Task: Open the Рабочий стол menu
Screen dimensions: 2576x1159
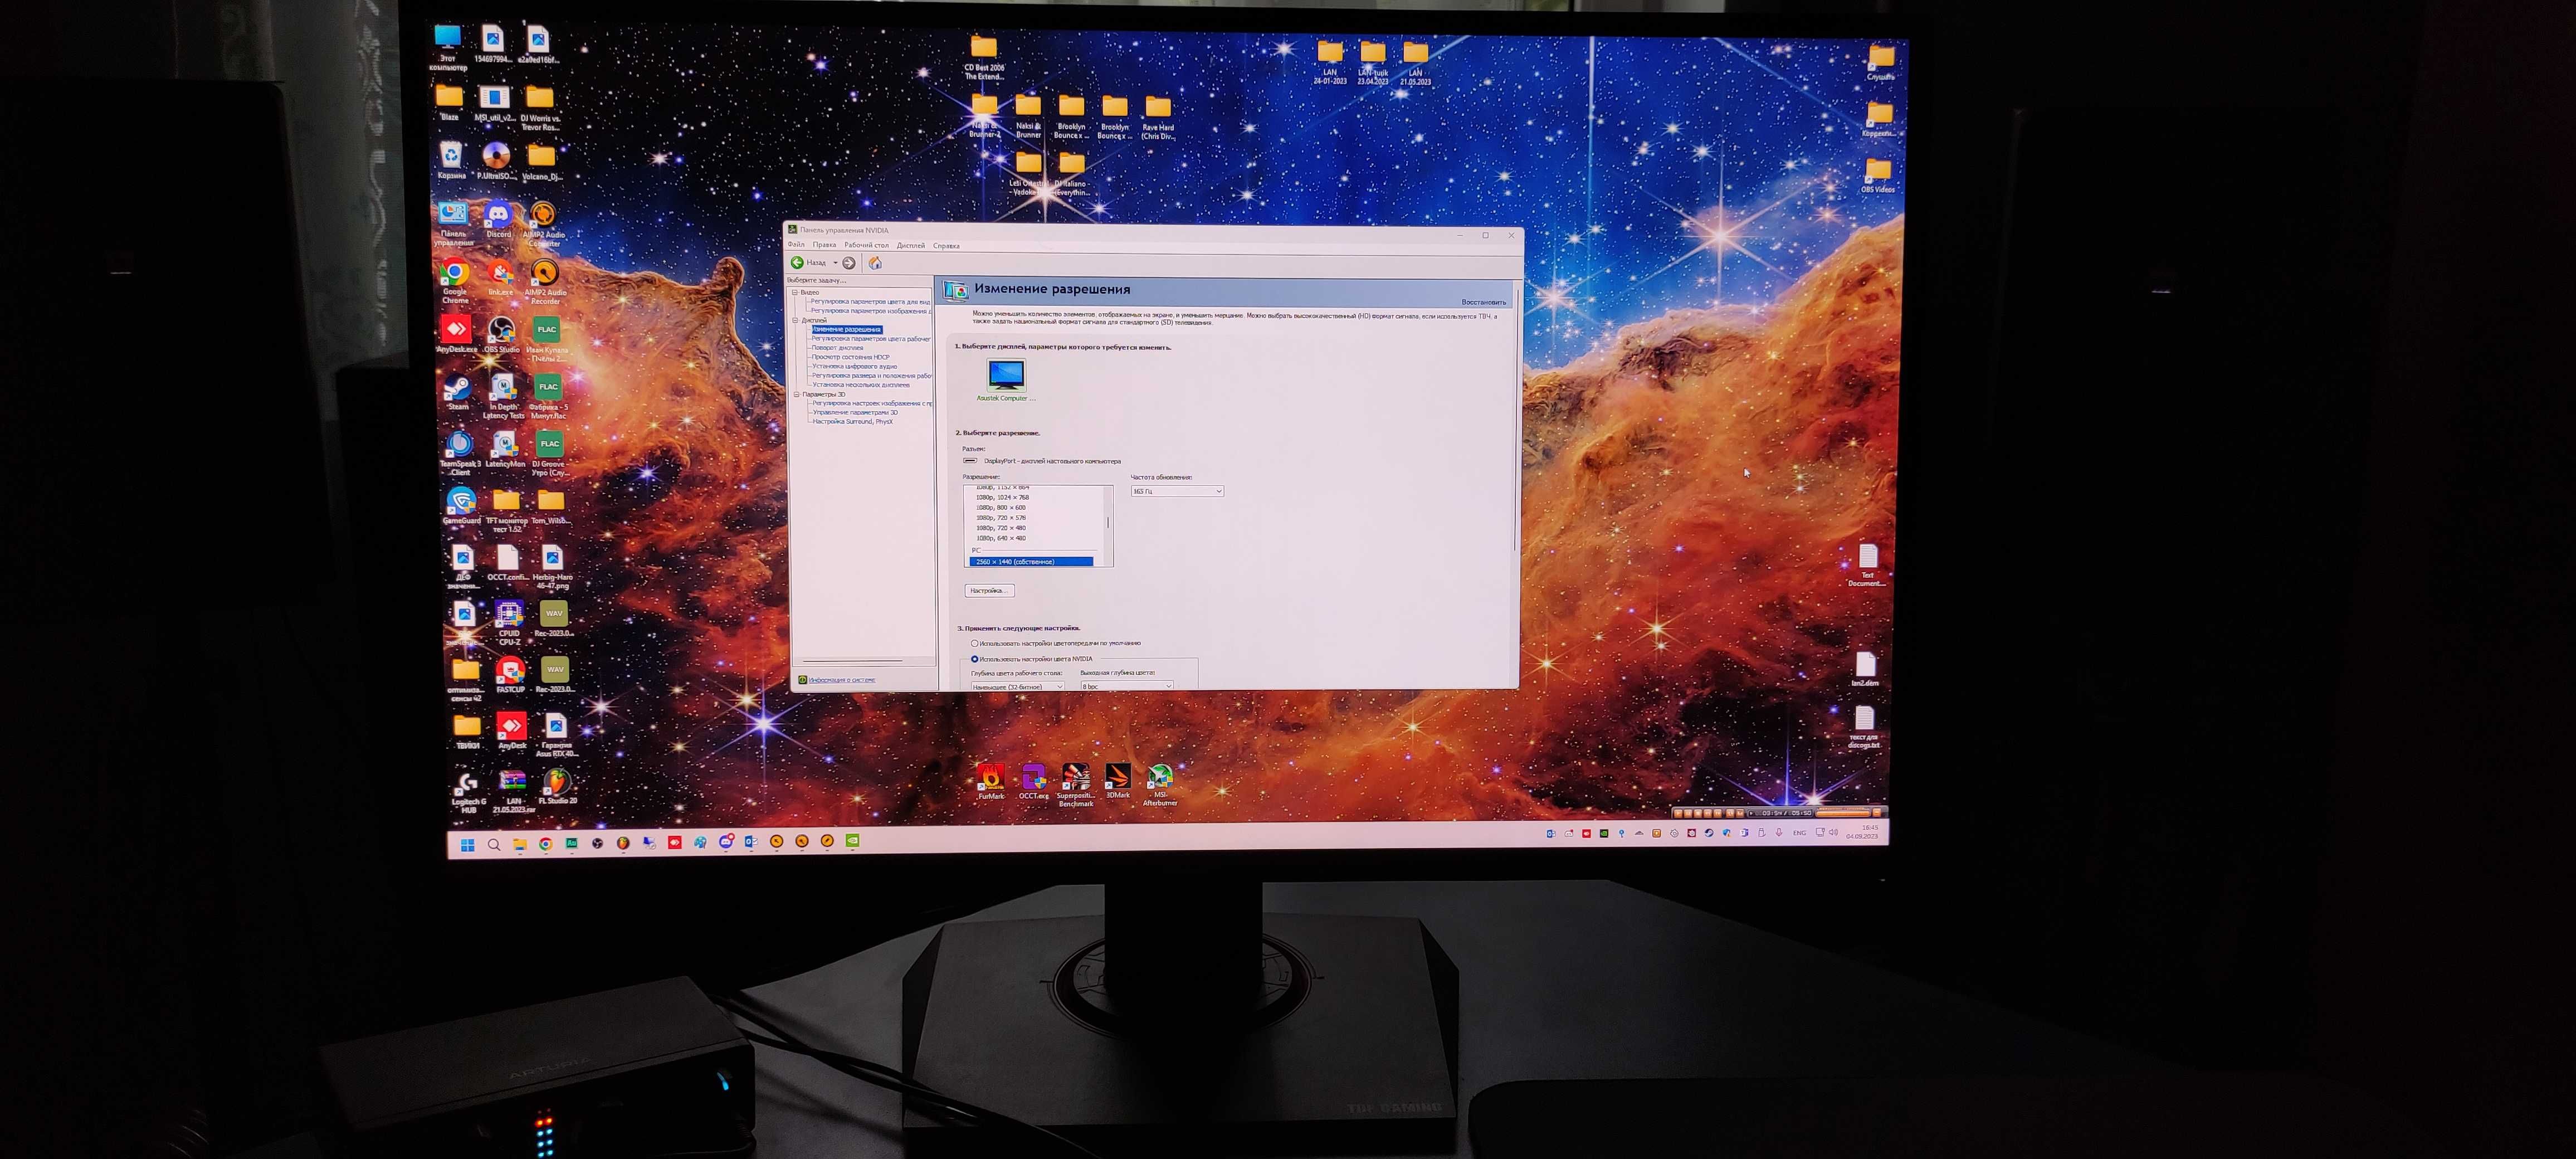Action: pos(866,245)
